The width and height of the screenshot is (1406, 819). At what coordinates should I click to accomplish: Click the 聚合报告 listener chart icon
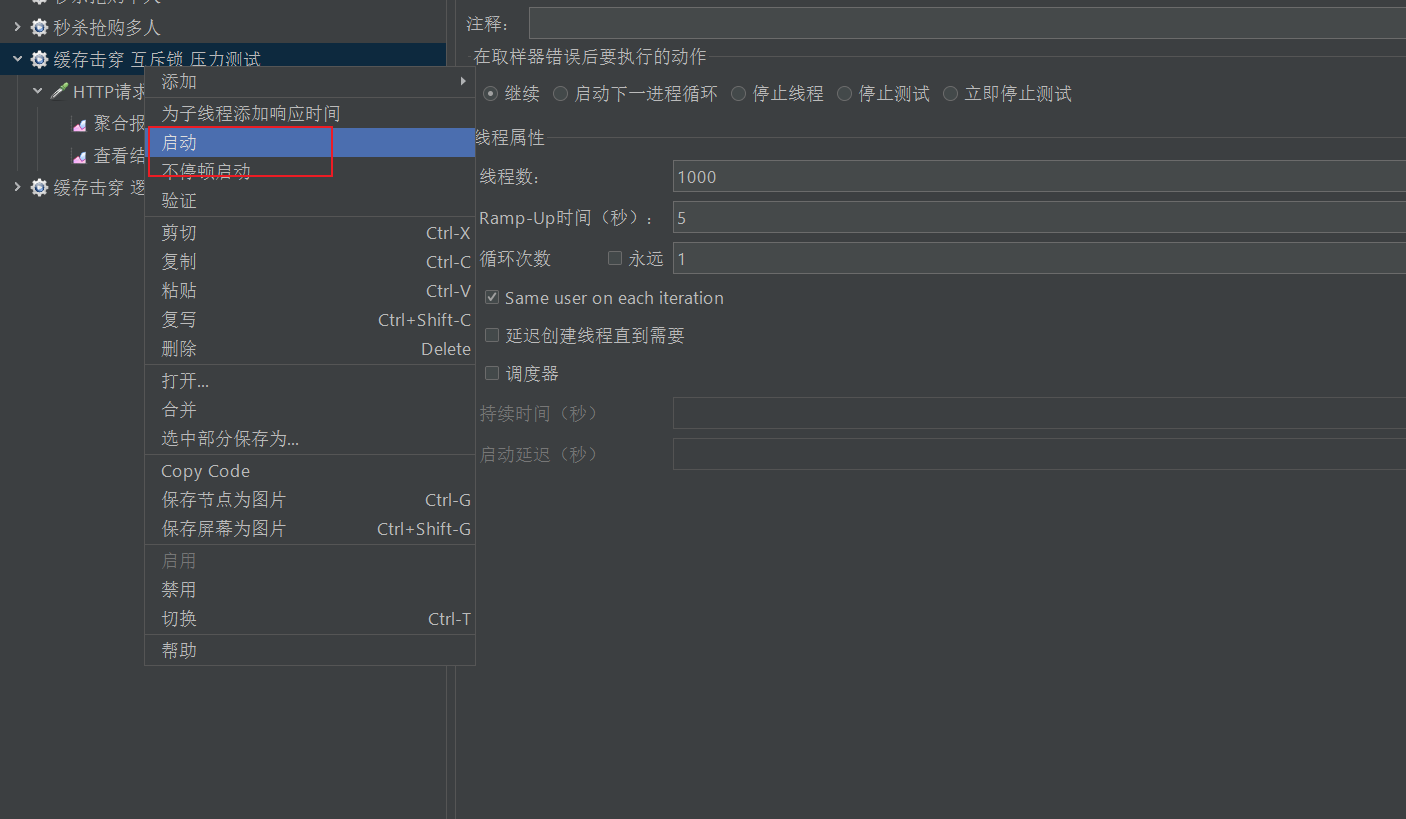pos(80,124)
